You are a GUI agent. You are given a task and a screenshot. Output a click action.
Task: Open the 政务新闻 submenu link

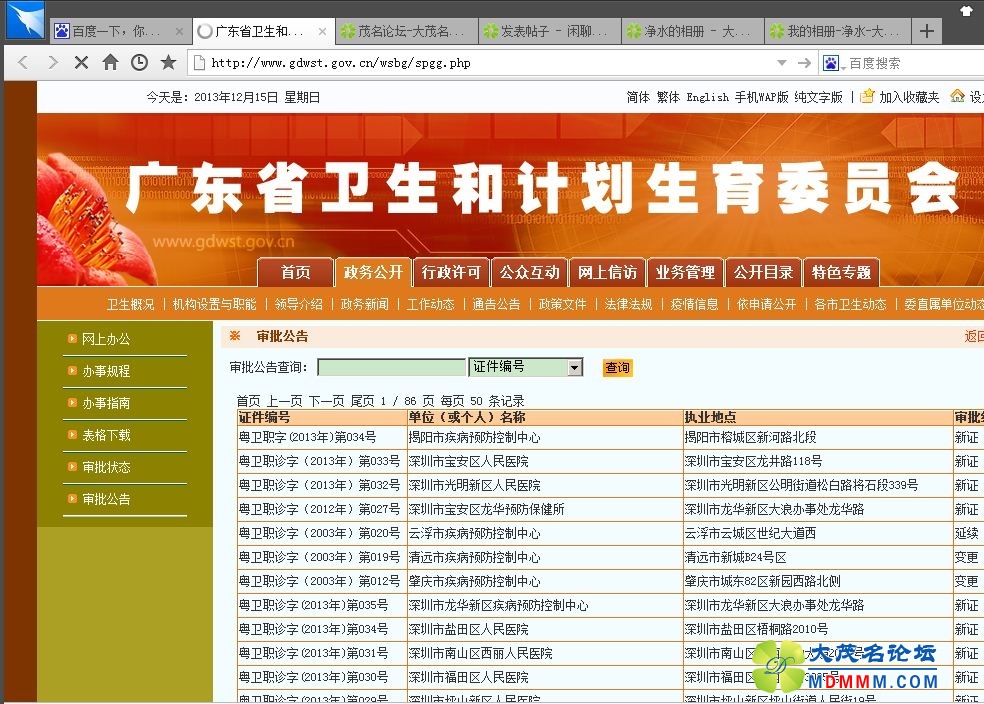(x=365, y=304)
